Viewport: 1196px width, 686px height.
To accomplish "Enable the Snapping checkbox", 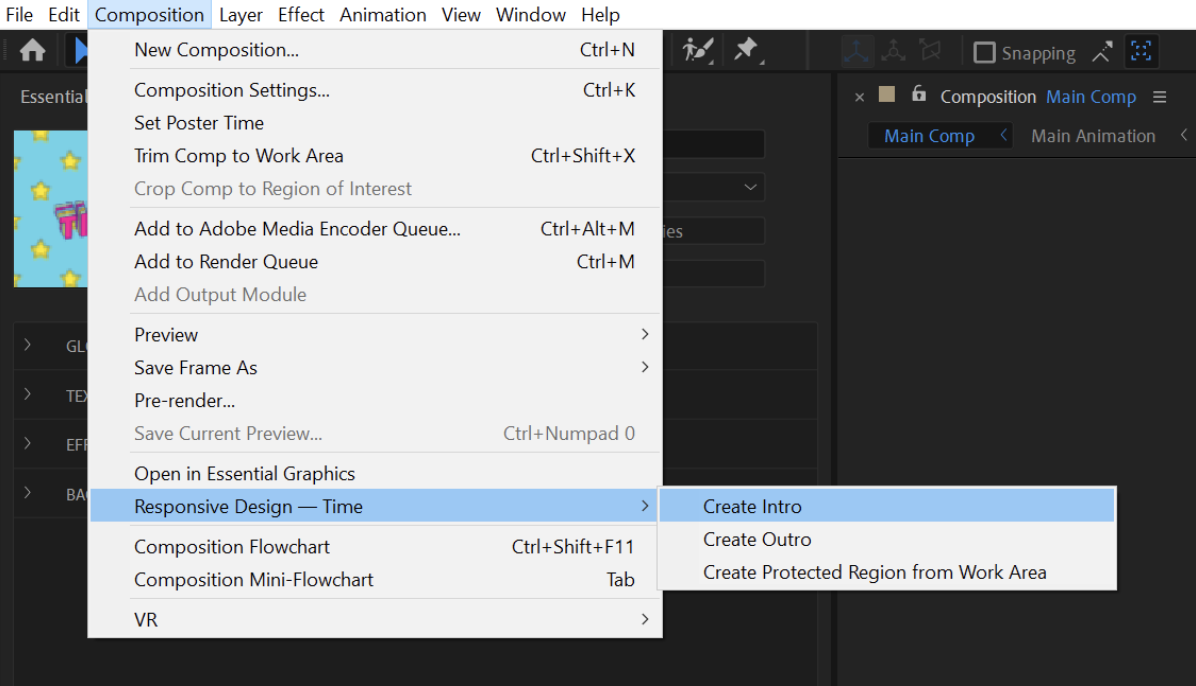I will [985, 52].
